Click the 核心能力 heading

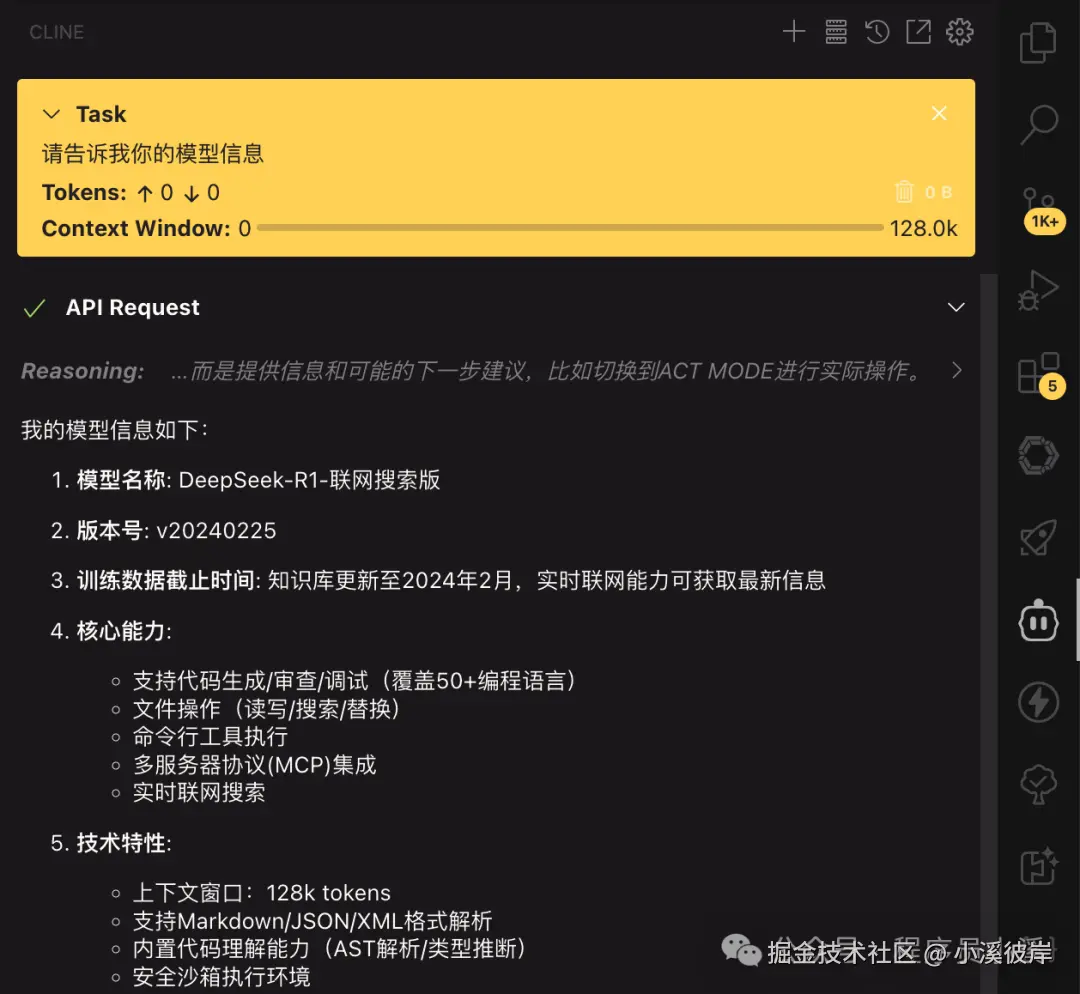(x=124, y=630)
